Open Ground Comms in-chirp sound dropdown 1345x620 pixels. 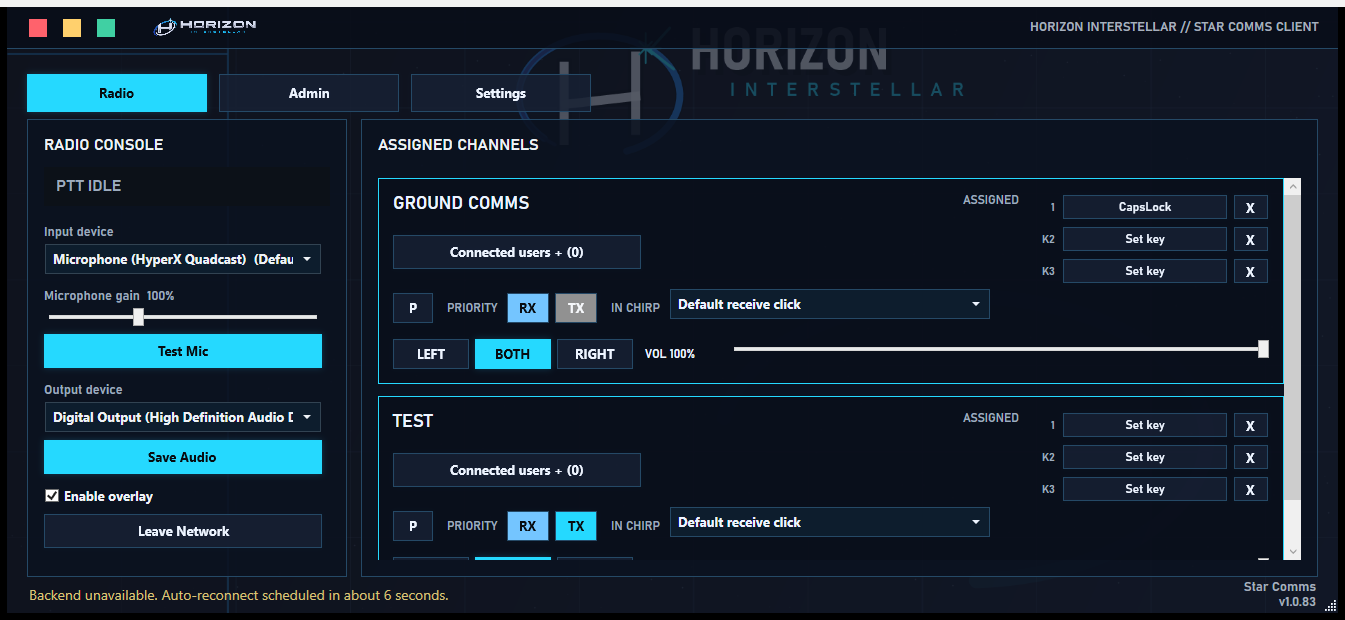(830, 304)
